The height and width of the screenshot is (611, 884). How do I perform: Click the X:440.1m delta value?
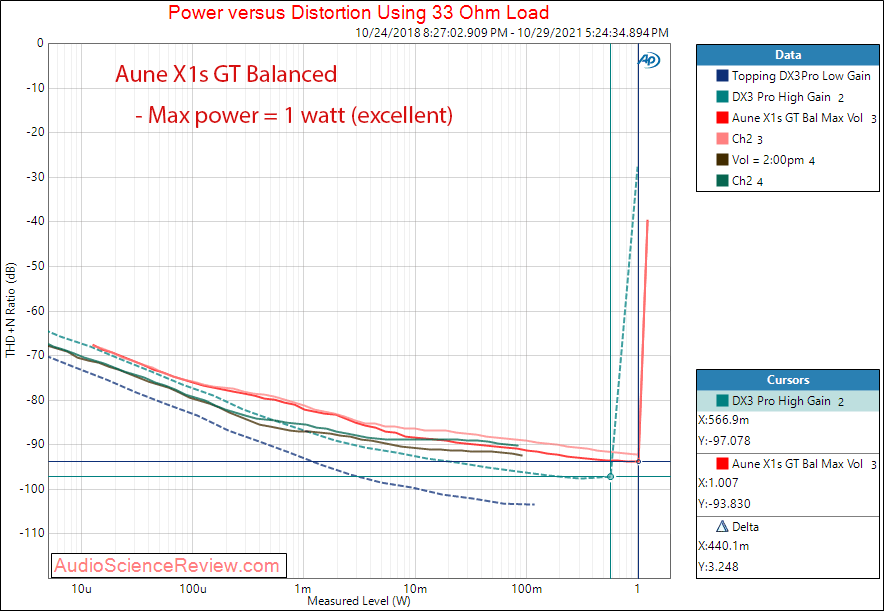[723, 546]
